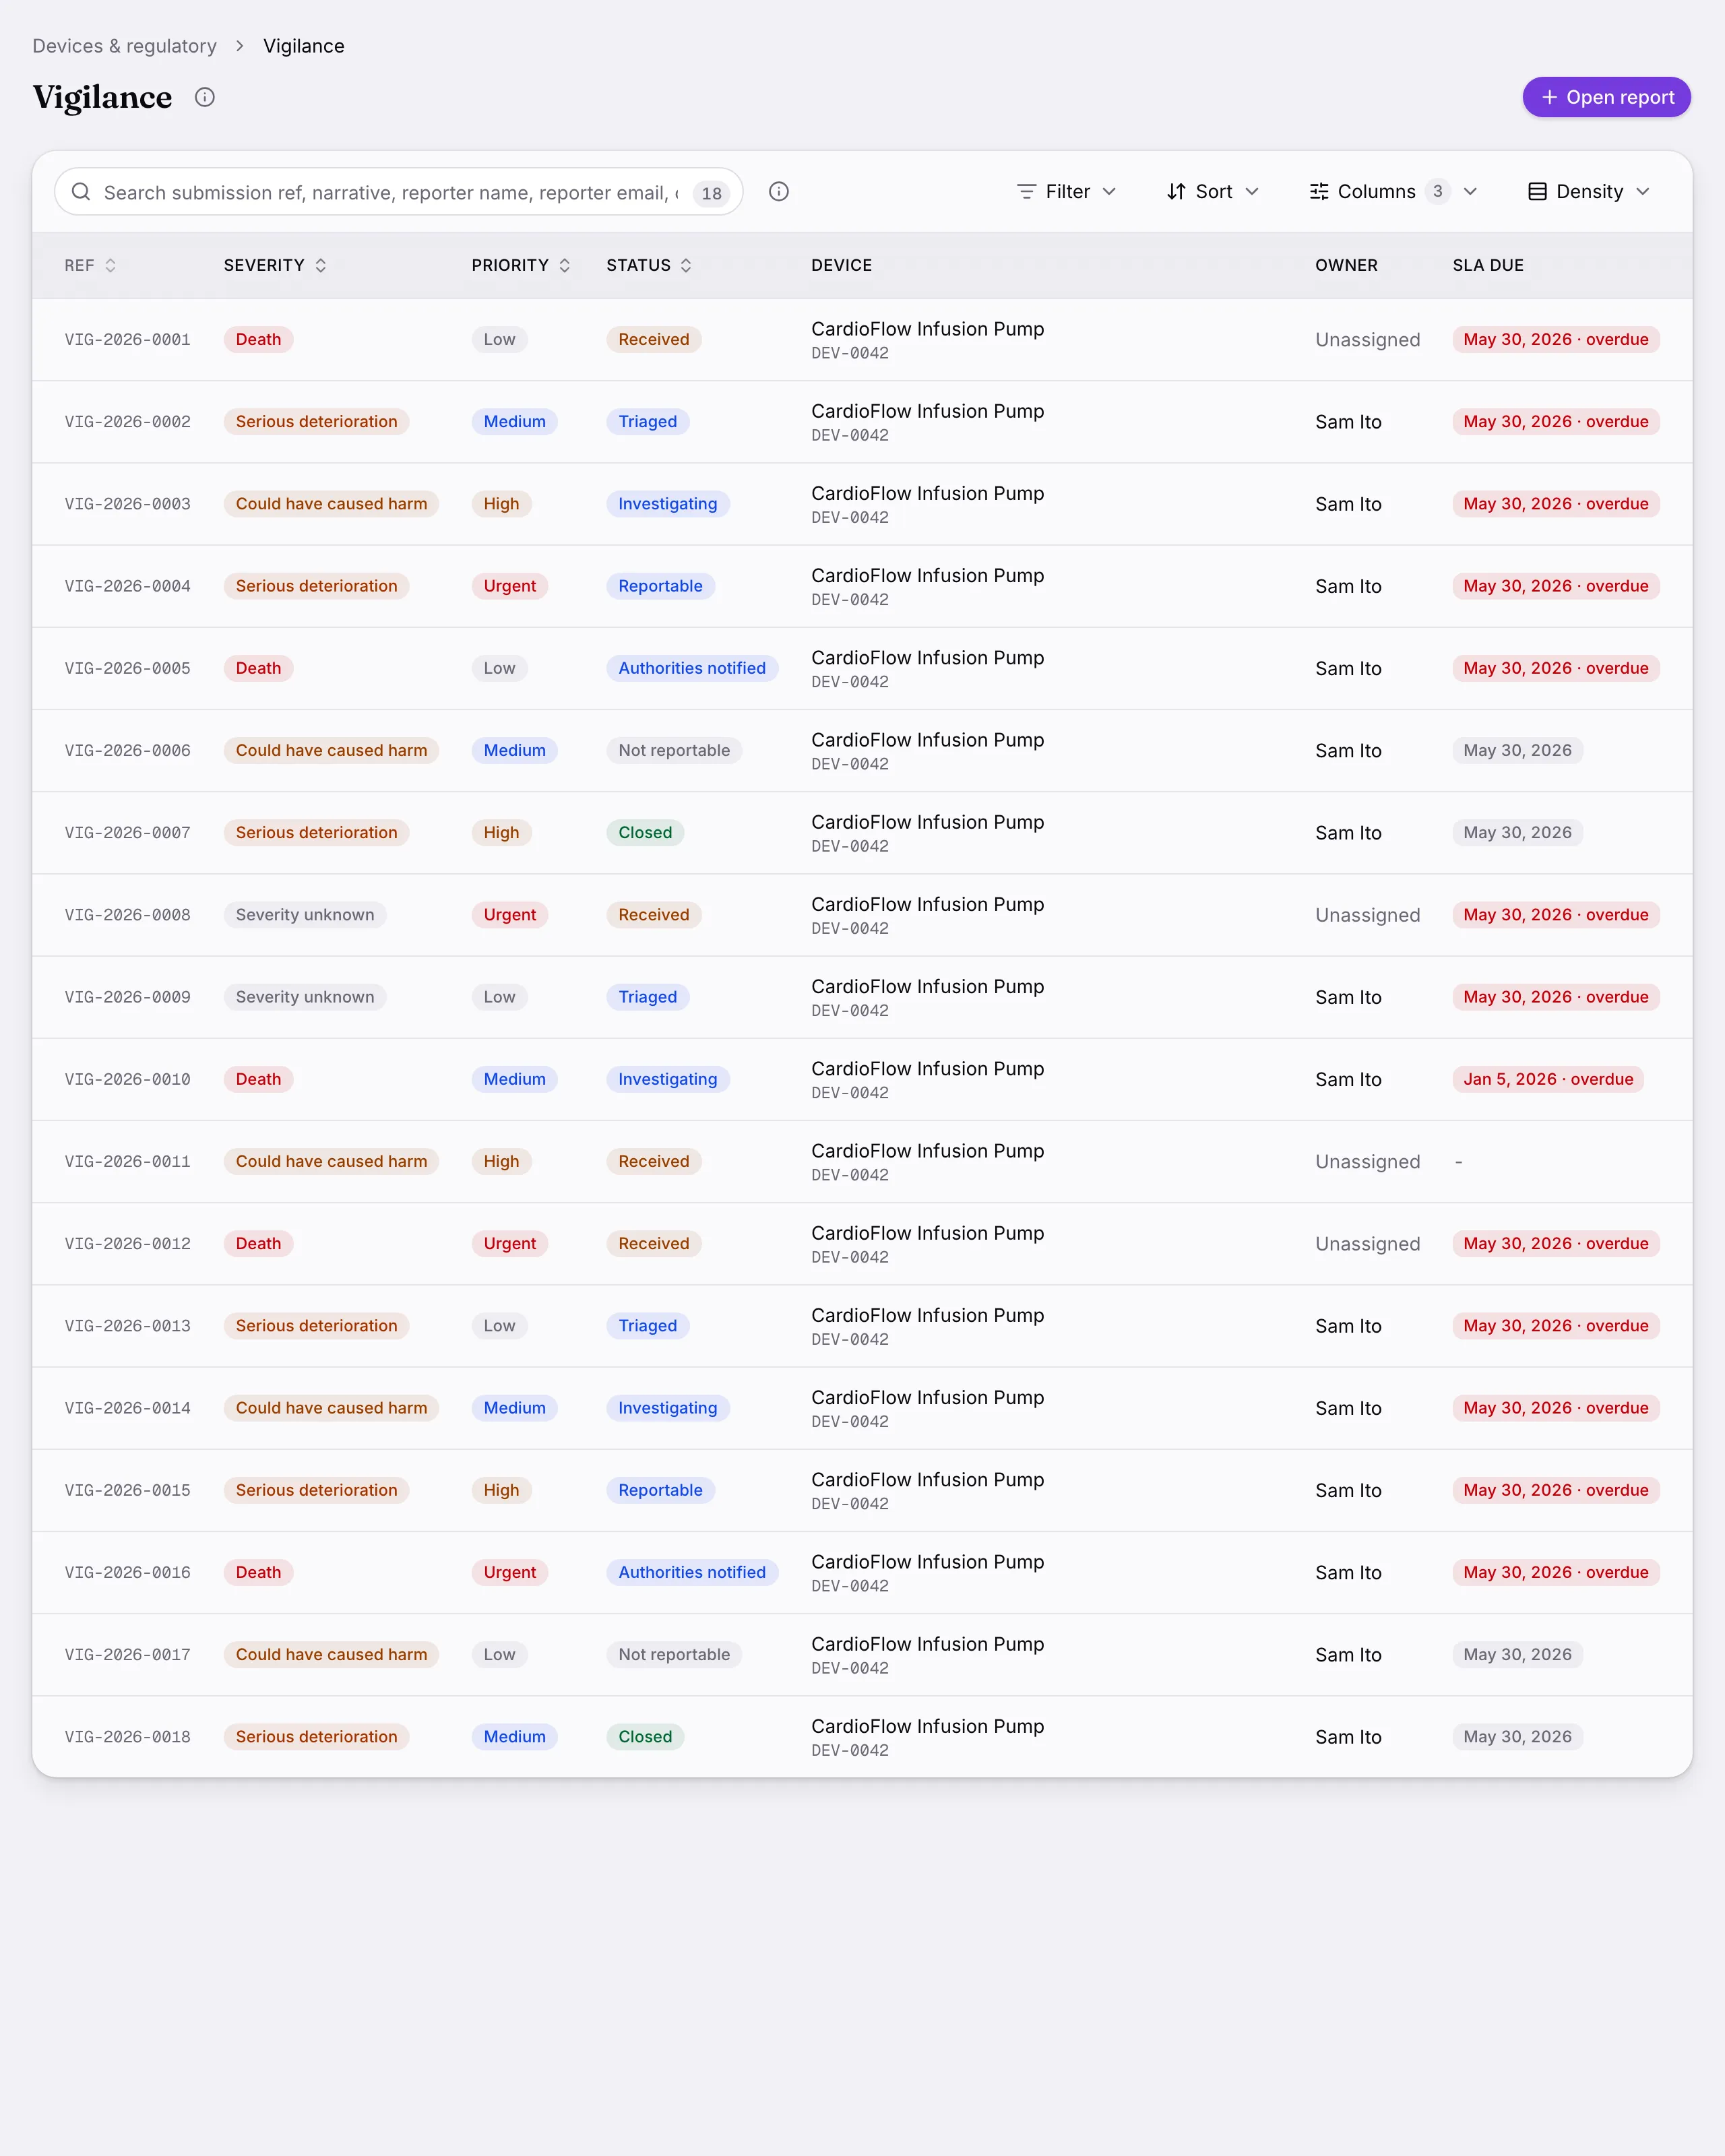Open row VIG-2026-0001
This screenshot has width=1725, height=2156.
pos(862,340)
